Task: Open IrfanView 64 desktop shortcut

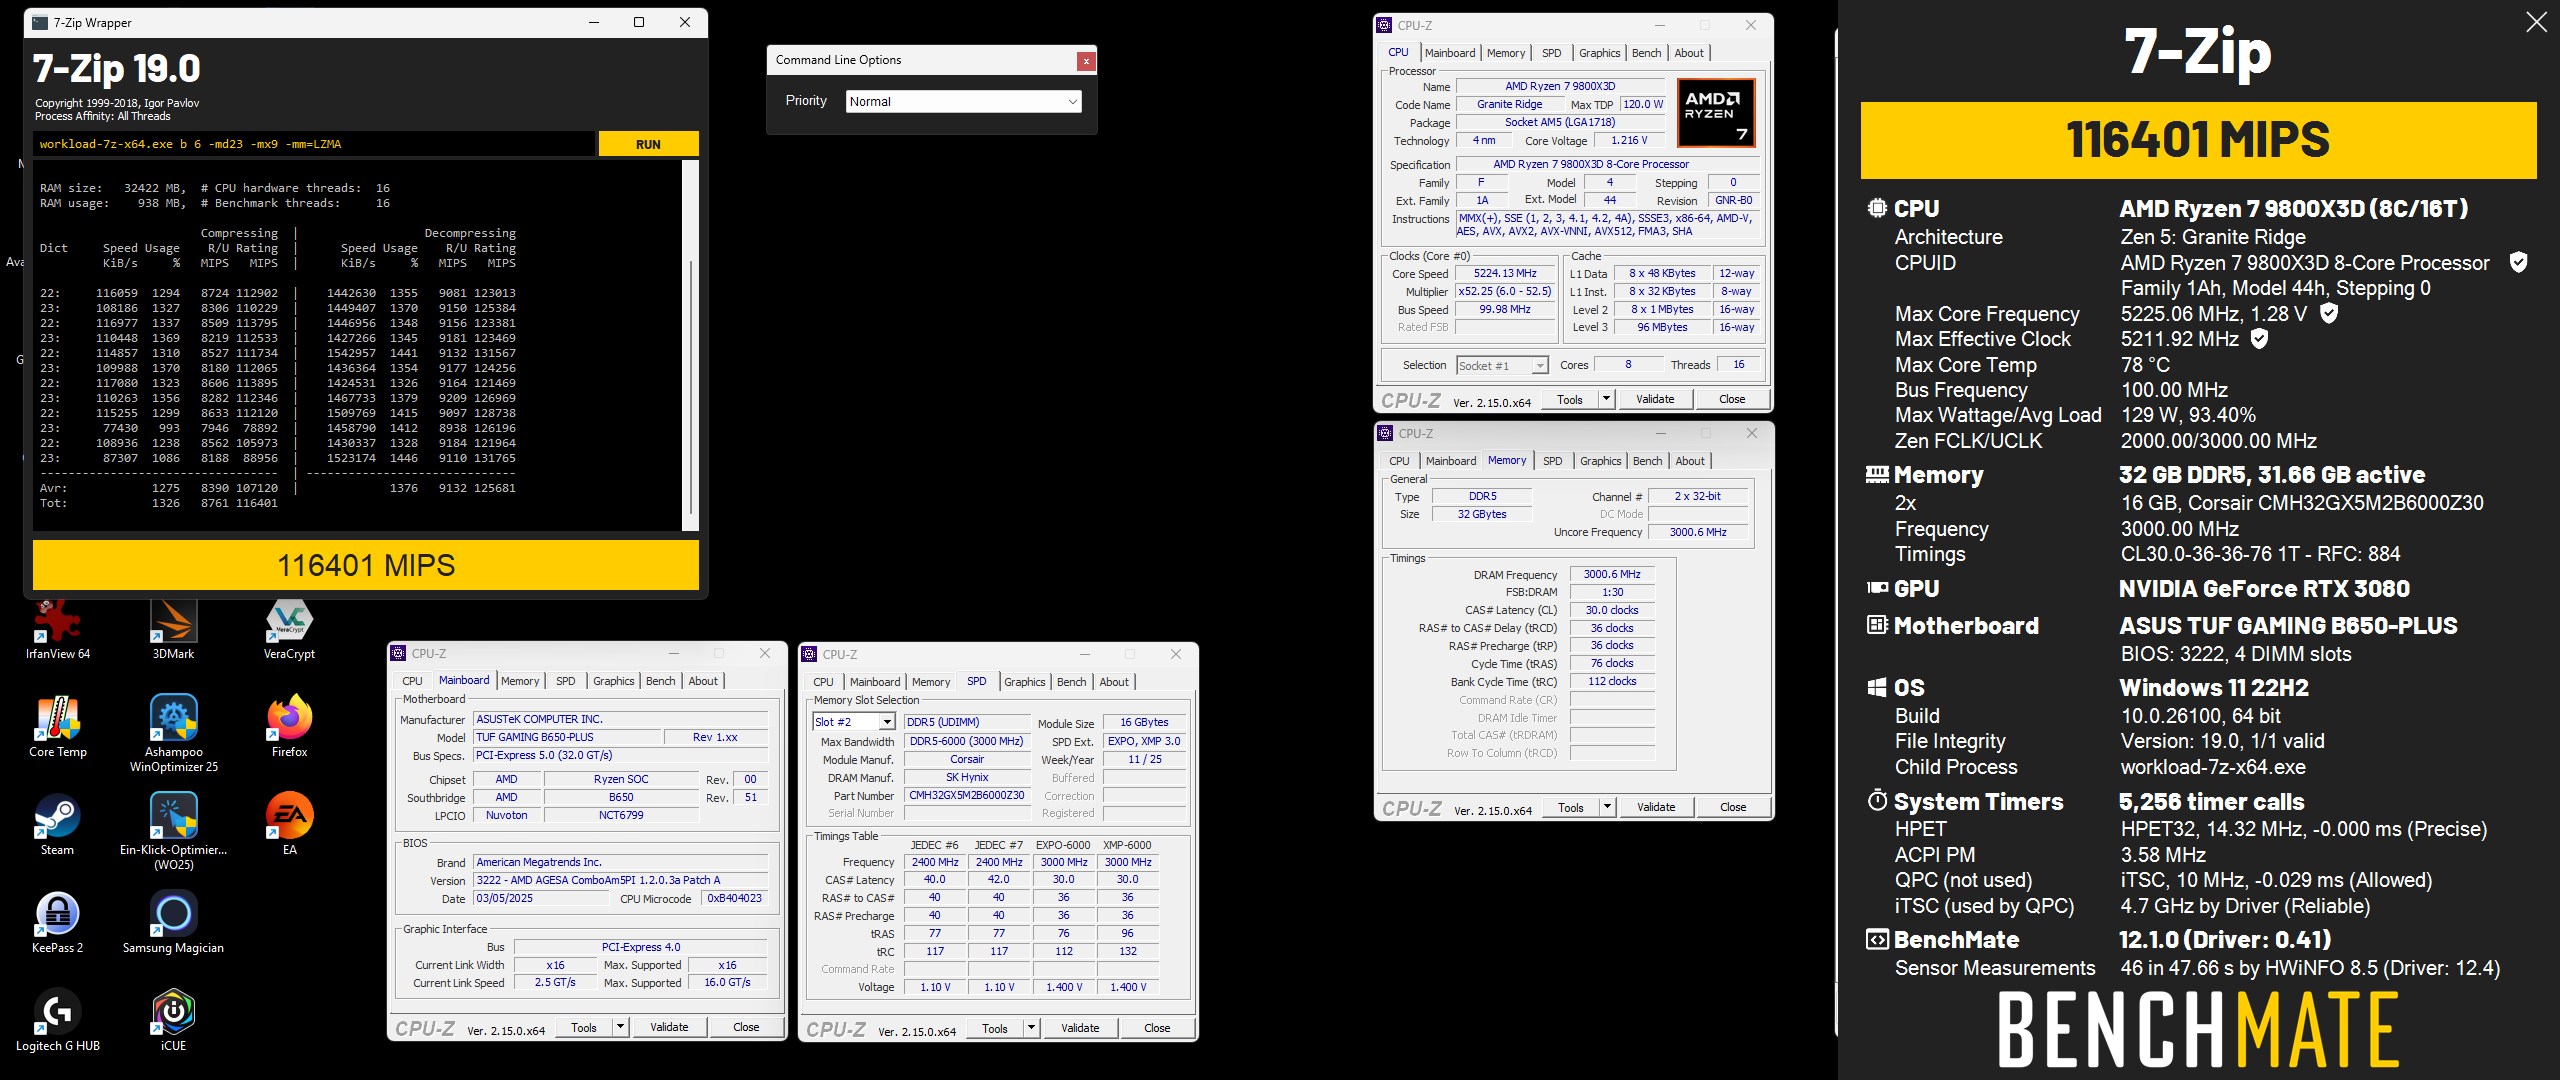Action: pyautogui.click(x=58, y=628)
